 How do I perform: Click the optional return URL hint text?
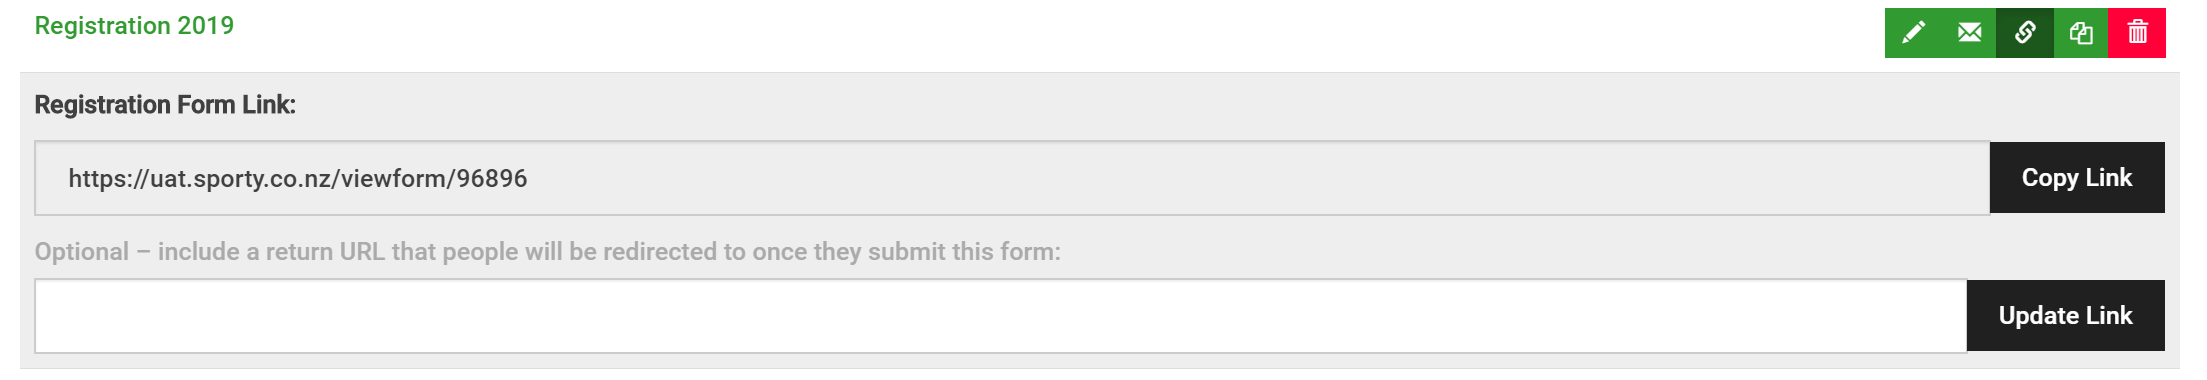[547, 252]
